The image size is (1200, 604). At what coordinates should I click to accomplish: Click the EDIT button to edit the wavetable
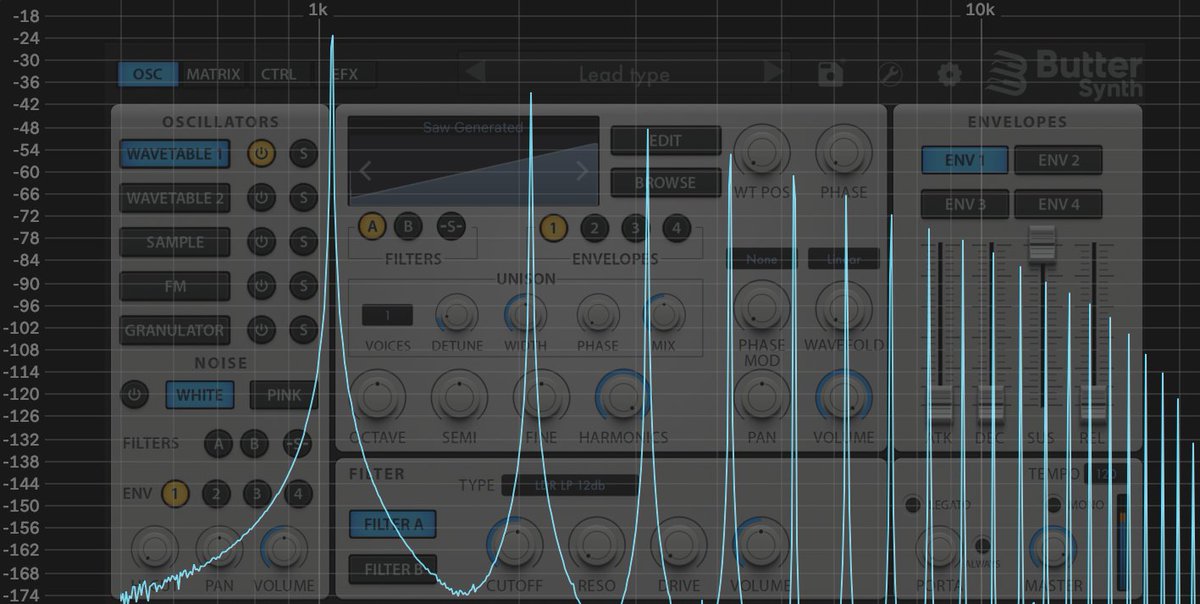(665, 141)
